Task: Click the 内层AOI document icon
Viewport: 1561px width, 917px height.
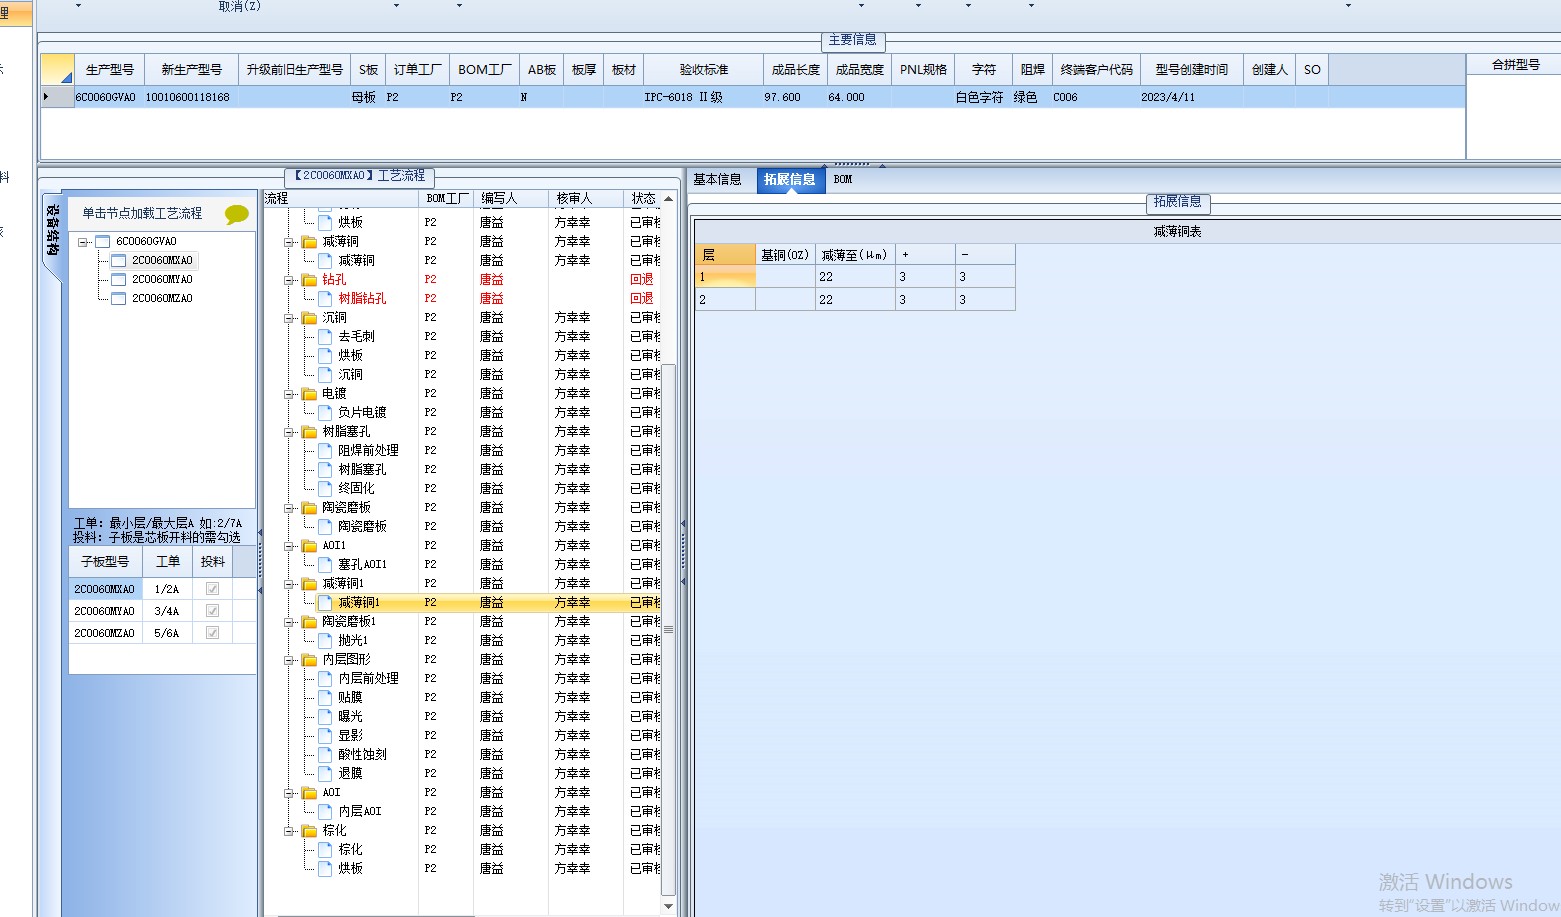Action: [x=325, y=811]
